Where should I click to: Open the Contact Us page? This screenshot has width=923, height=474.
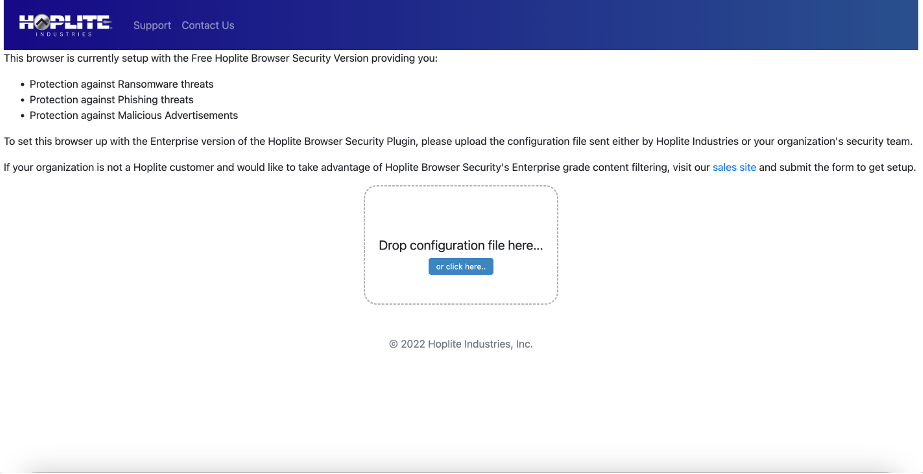click(x=208, y=25)
